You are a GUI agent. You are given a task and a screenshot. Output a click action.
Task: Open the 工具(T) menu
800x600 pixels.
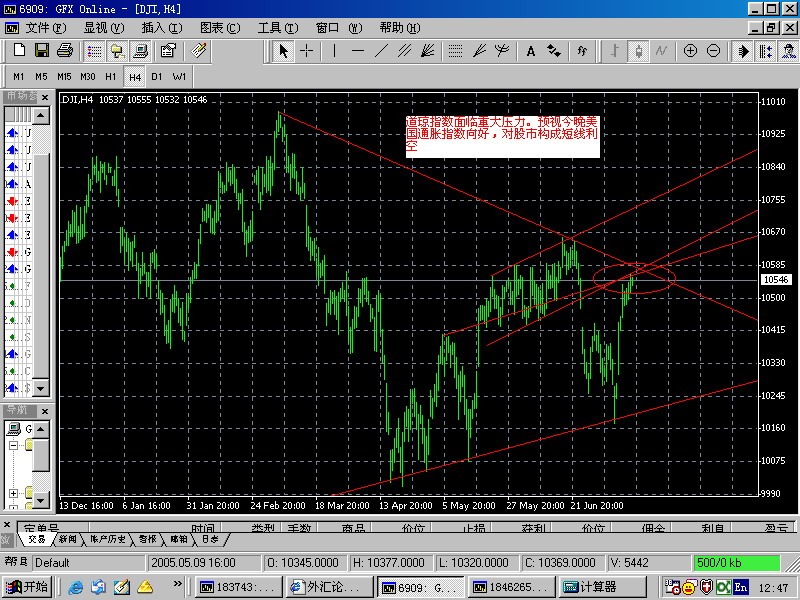coord(278,28)
